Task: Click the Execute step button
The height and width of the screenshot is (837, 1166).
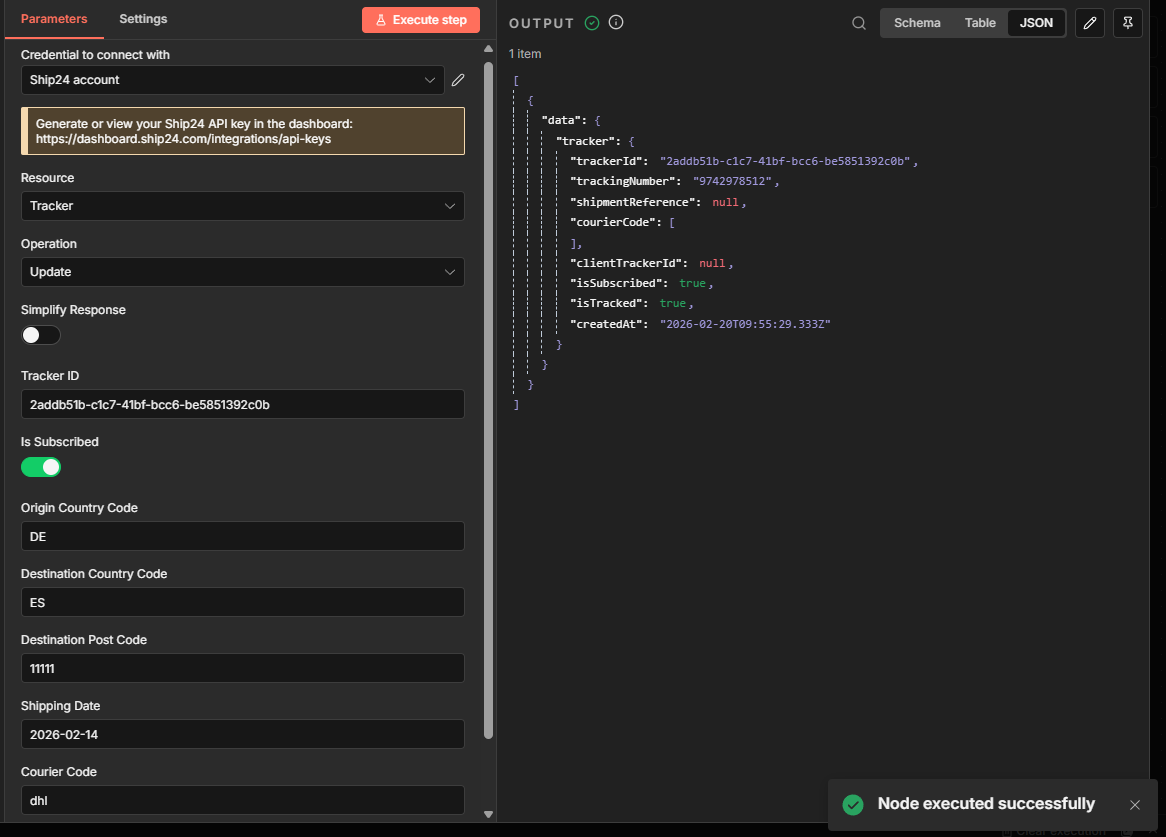Action: coord(421,20)
